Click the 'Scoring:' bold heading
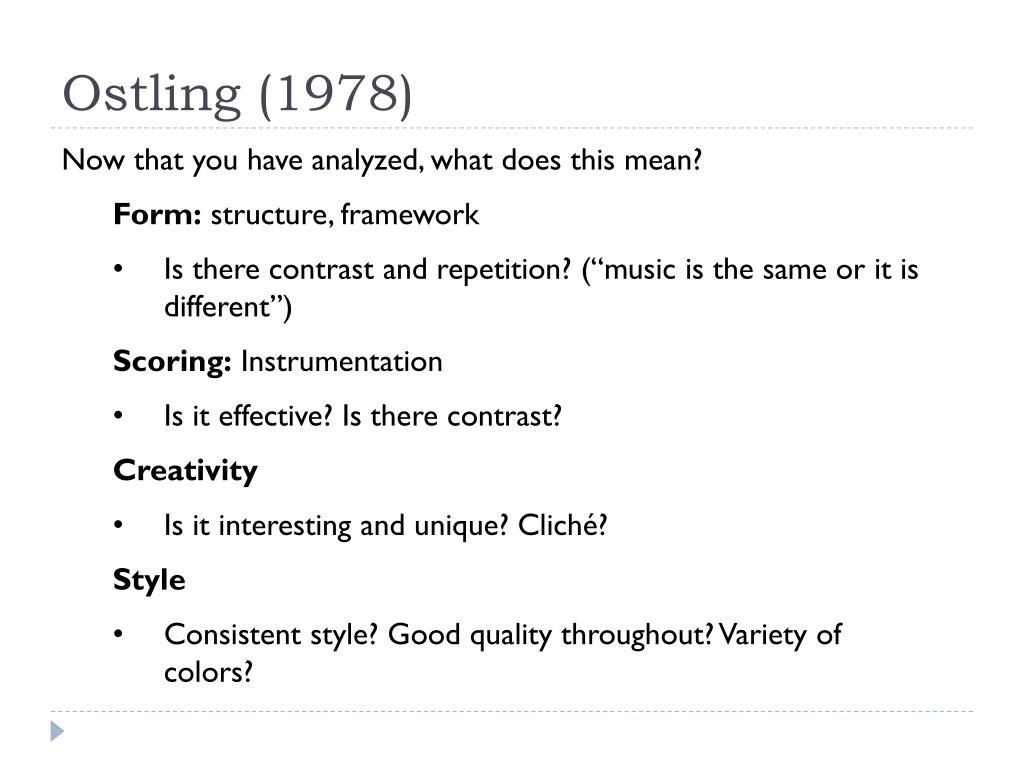Image resolution: width=1024 pixels, height=768 pixels. click(172, 361)
